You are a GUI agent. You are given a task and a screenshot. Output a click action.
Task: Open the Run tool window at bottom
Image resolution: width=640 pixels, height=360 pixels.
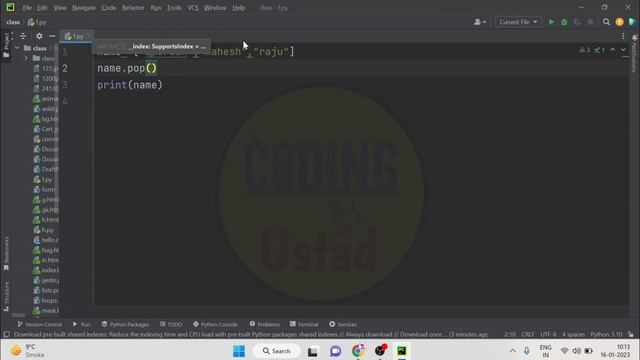tap(82, 324)
